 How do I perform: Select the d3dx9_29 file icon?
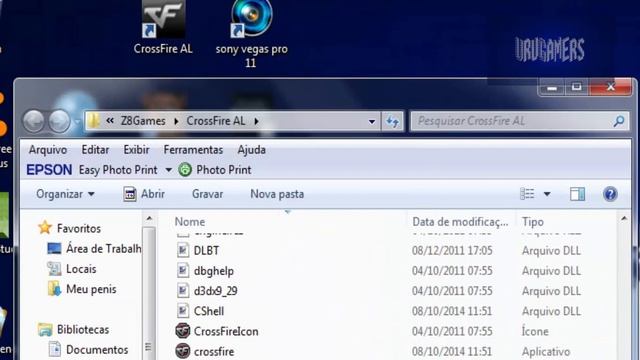click(x=183, y=291)
